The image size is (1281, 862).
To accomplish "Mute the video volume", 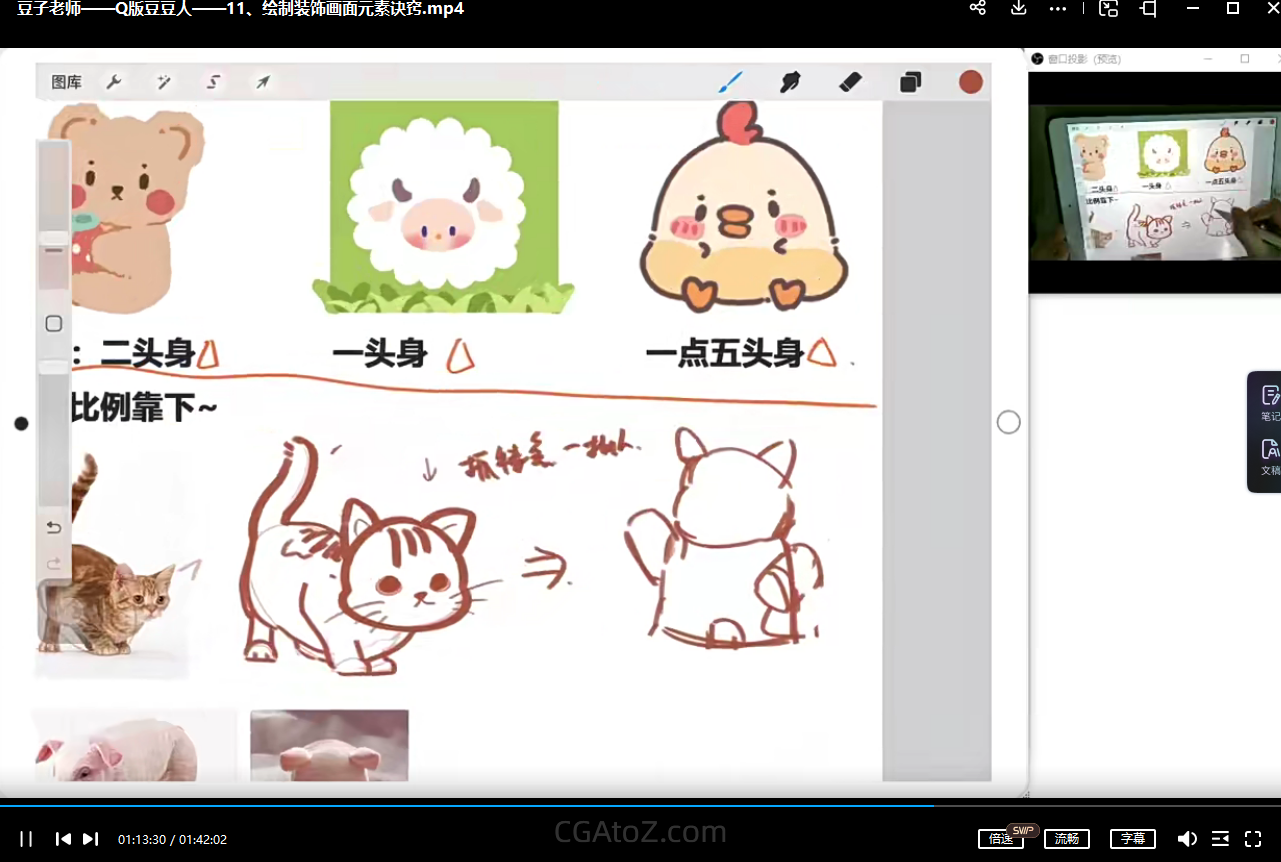I will tap(1187, 839).
